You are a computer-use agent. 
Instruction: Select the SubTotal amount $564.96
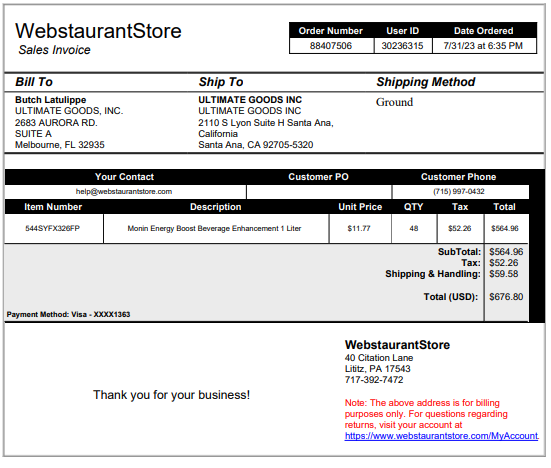point(506,252)
